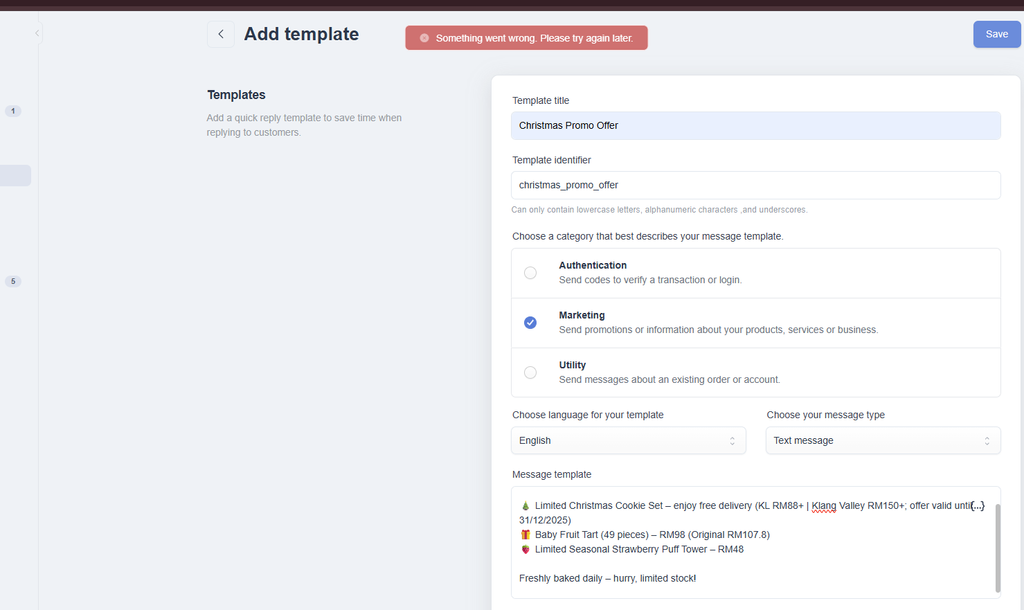Dismiss the error toast via its X icon
This screenshot has height=610, width=1024.
pyautogui.click(x=424, y=38)
